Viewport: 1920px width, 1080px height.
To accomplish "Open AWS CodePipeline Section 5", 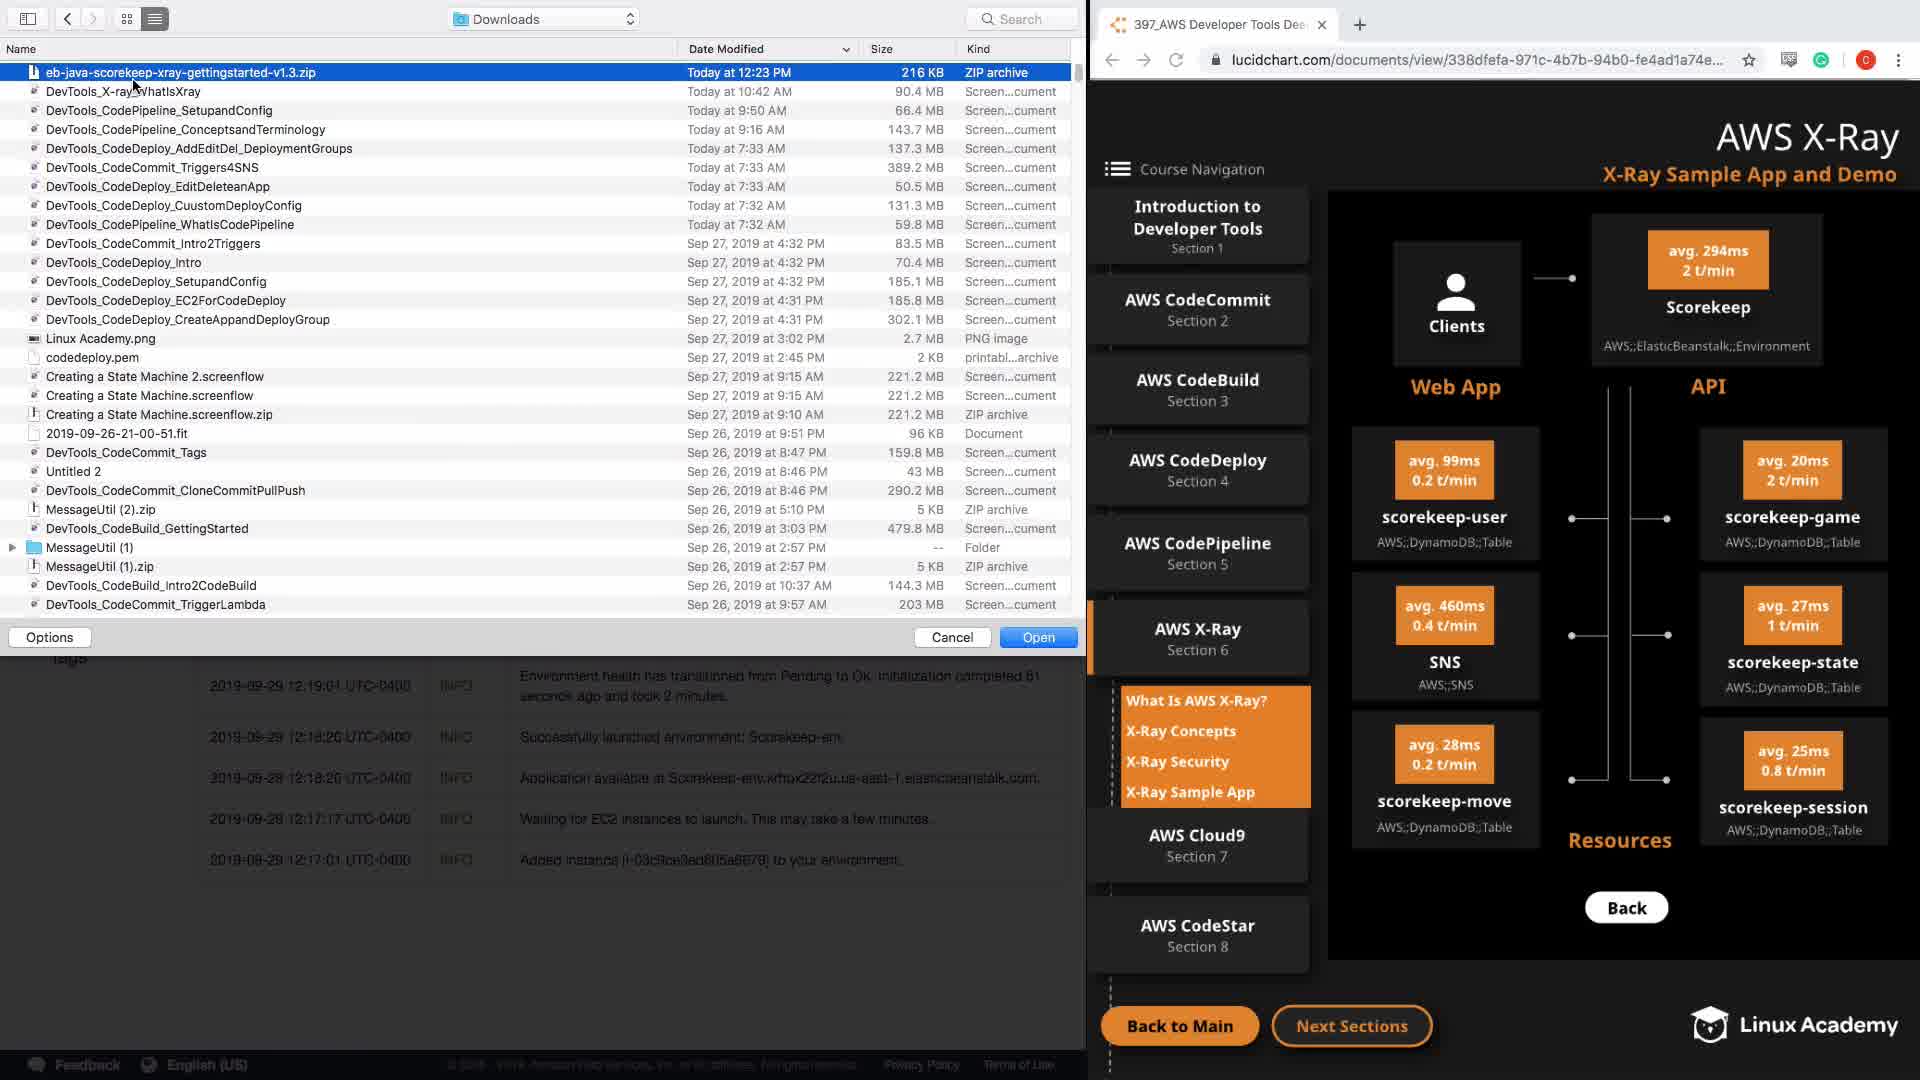I will point(1197,553).
